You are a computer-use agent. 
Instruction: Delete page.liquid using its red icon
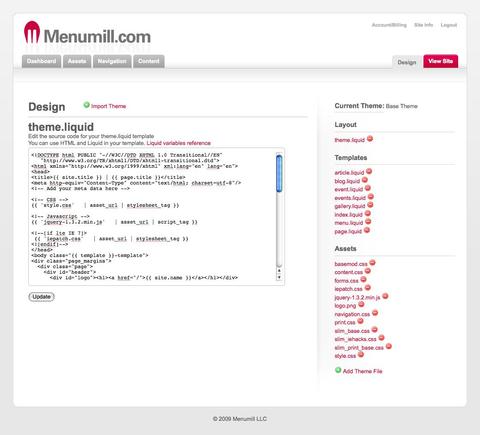(367, 230)
